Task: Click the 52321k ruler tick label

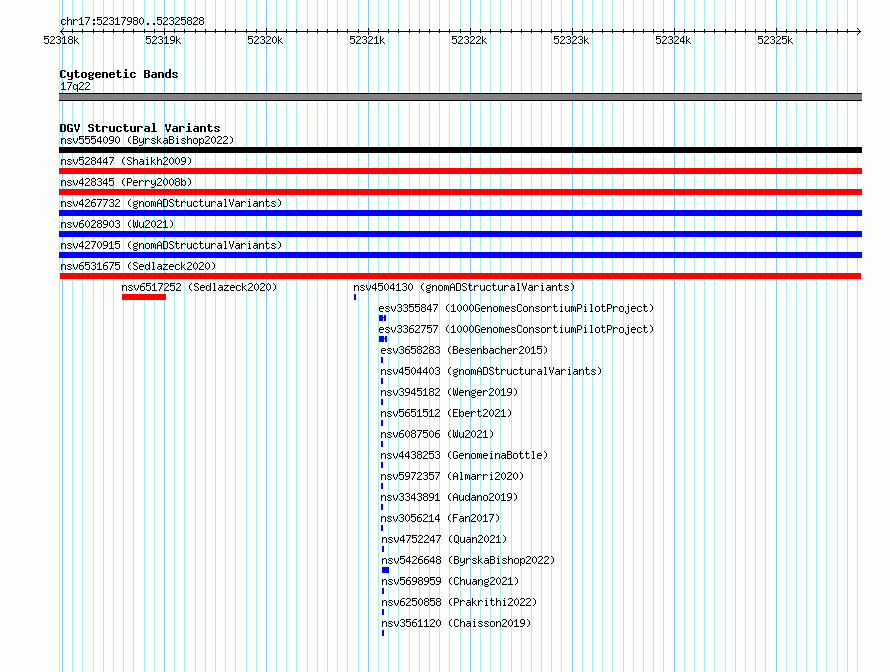Action: tap(367, 40)
